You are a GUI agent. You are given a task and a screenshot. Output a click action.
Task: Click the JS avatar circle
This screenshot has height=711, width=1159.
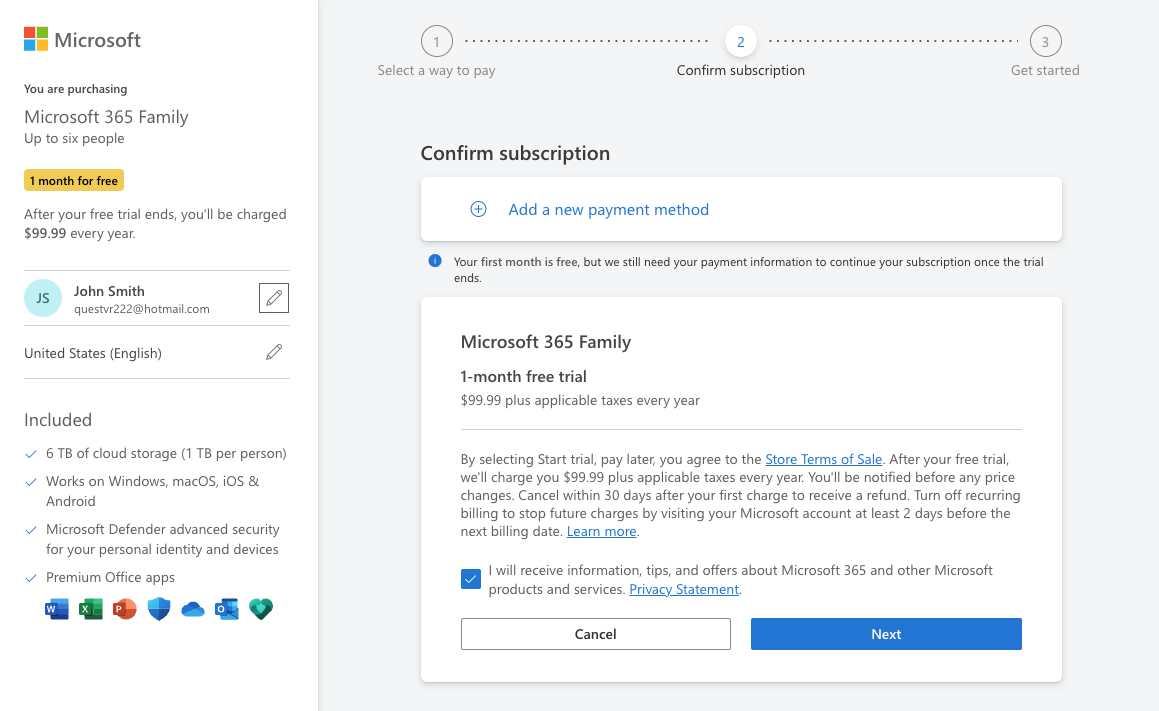43,298
